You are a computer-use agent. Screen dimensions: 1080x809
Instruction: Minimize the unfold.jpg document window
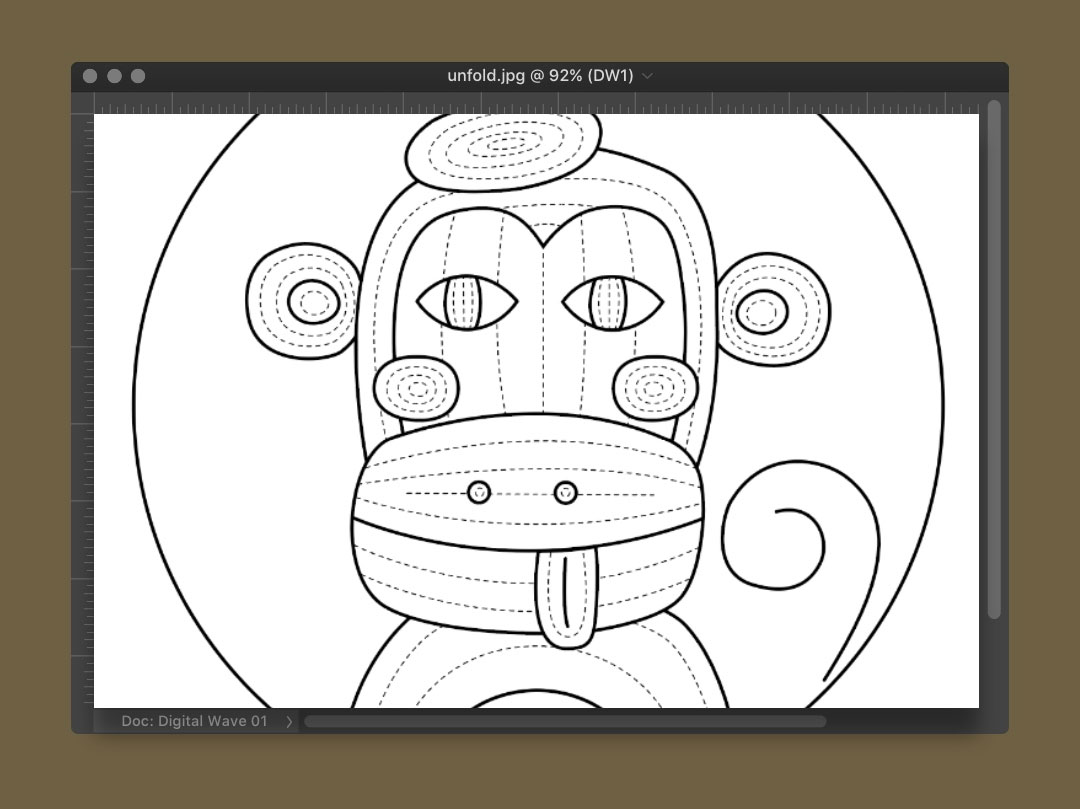tap(114, 76)
